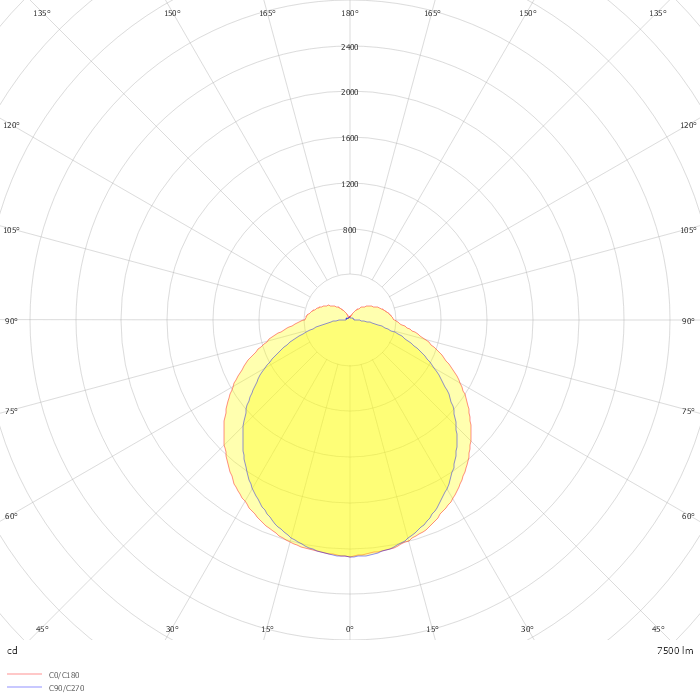
Task: Select the blue C90/C270 legend line
Action: point(25,687)
